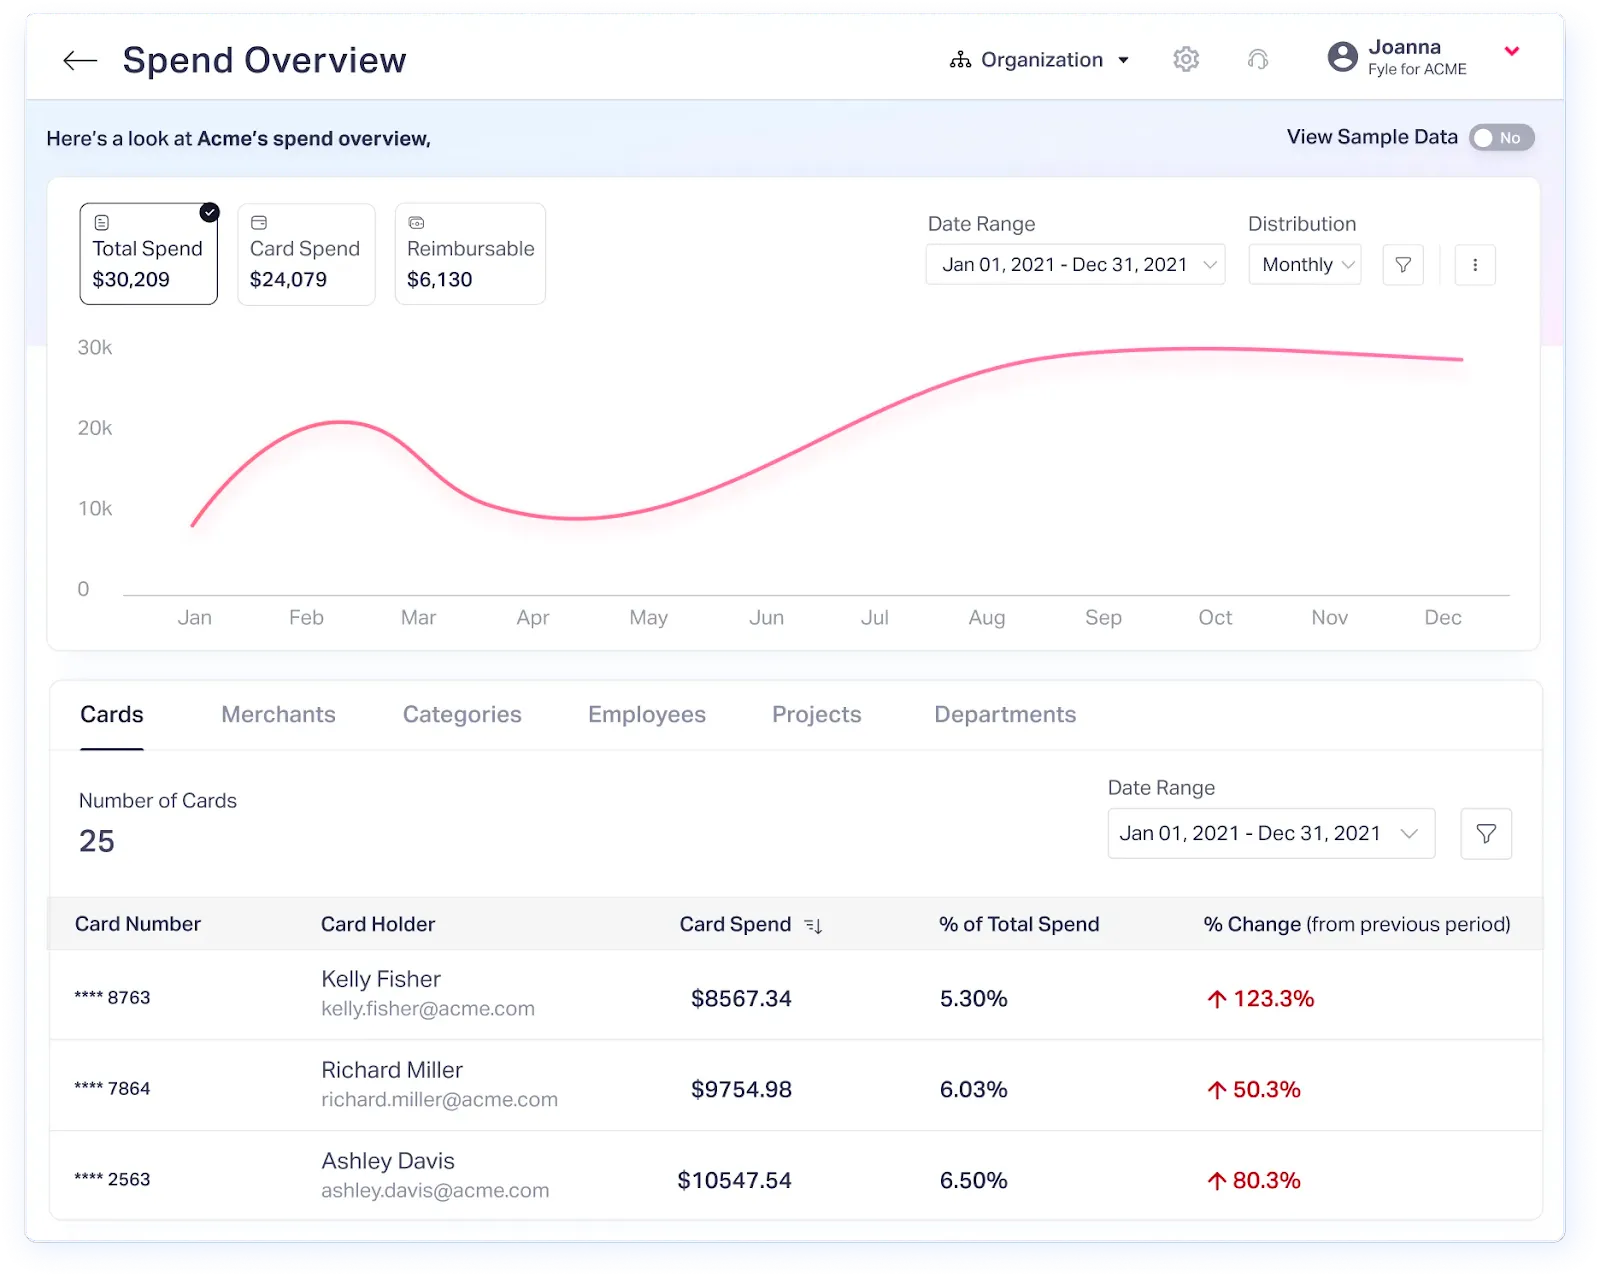Open the Organization hierarchy icon
This screenshot has height=1277, width=1600.
tap(958, 59)
